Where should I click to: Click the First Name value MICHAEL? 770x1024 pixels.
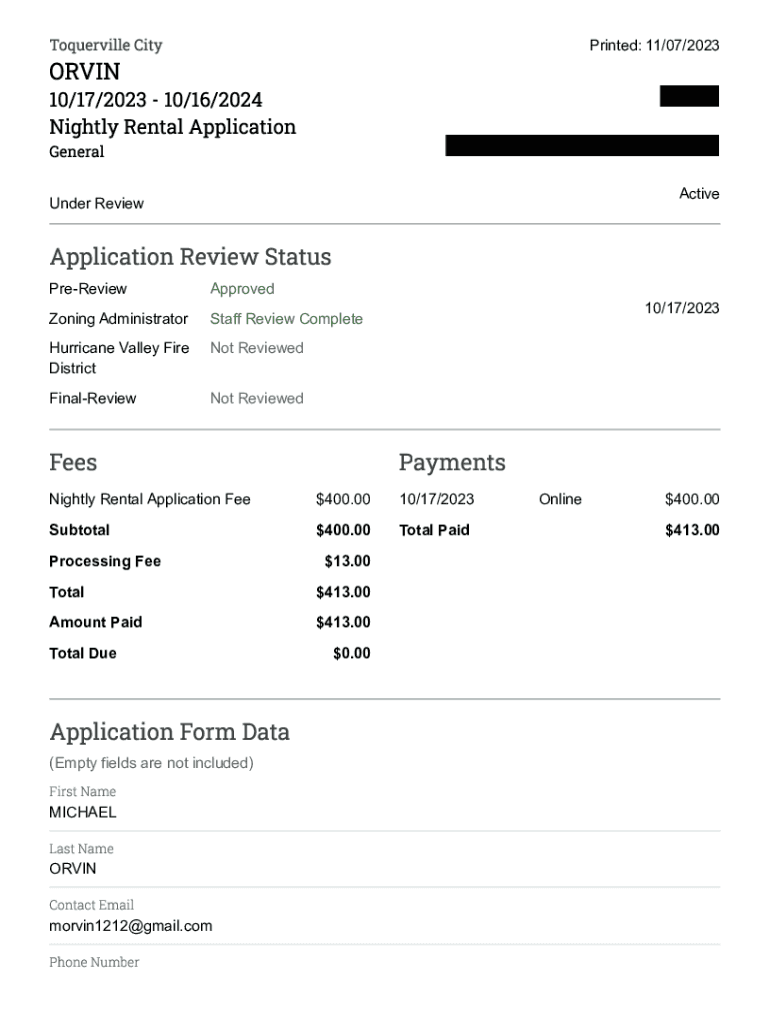click(83, 812)
